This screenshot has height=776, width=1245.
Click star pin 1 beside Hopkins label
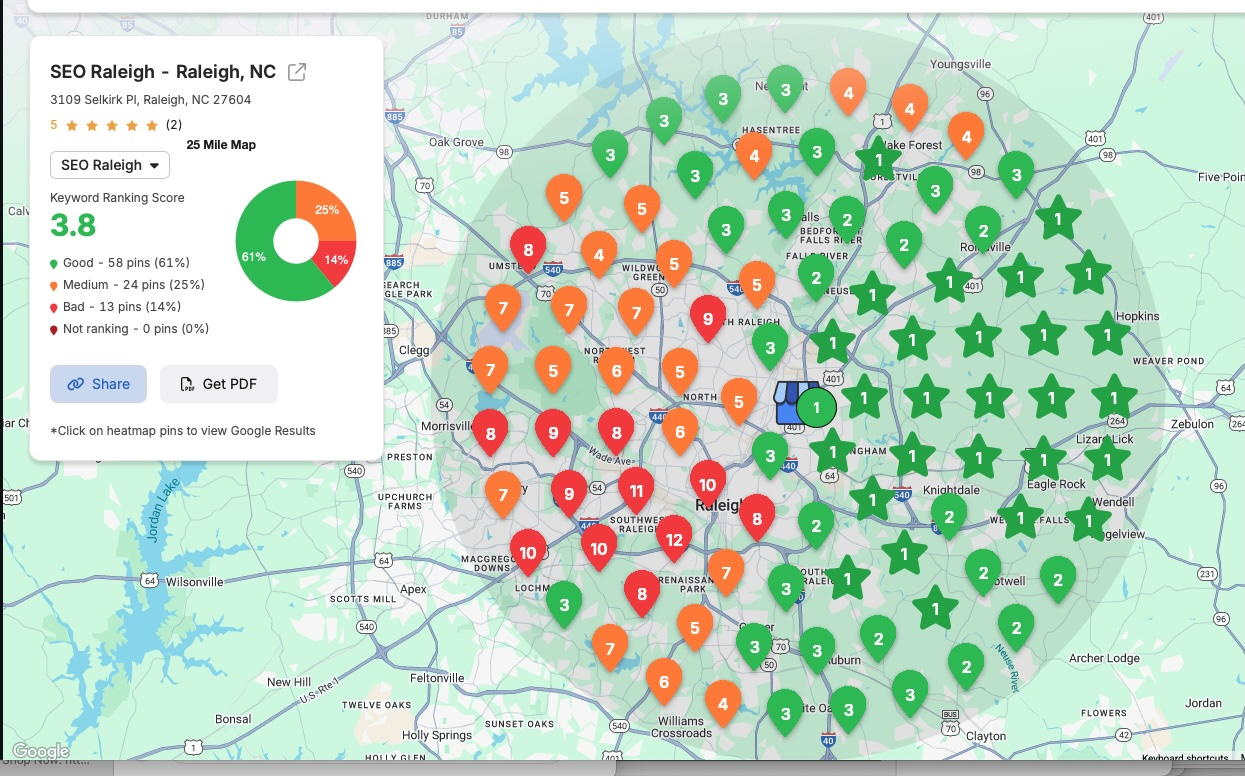(x=1106, y=335)
